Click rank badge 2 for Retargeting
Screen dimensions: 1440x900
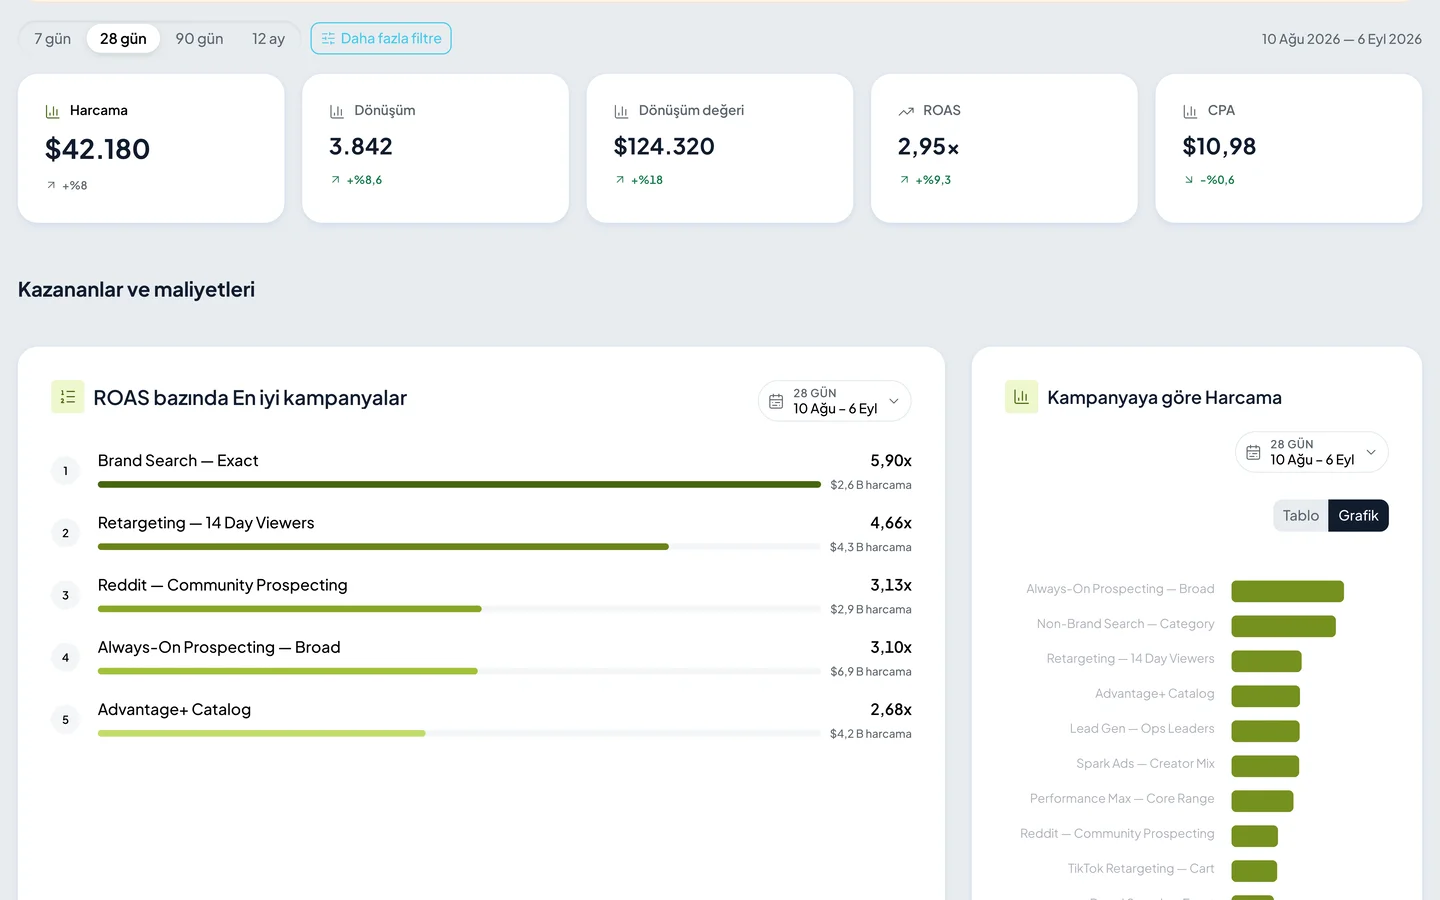click(66, 533)
